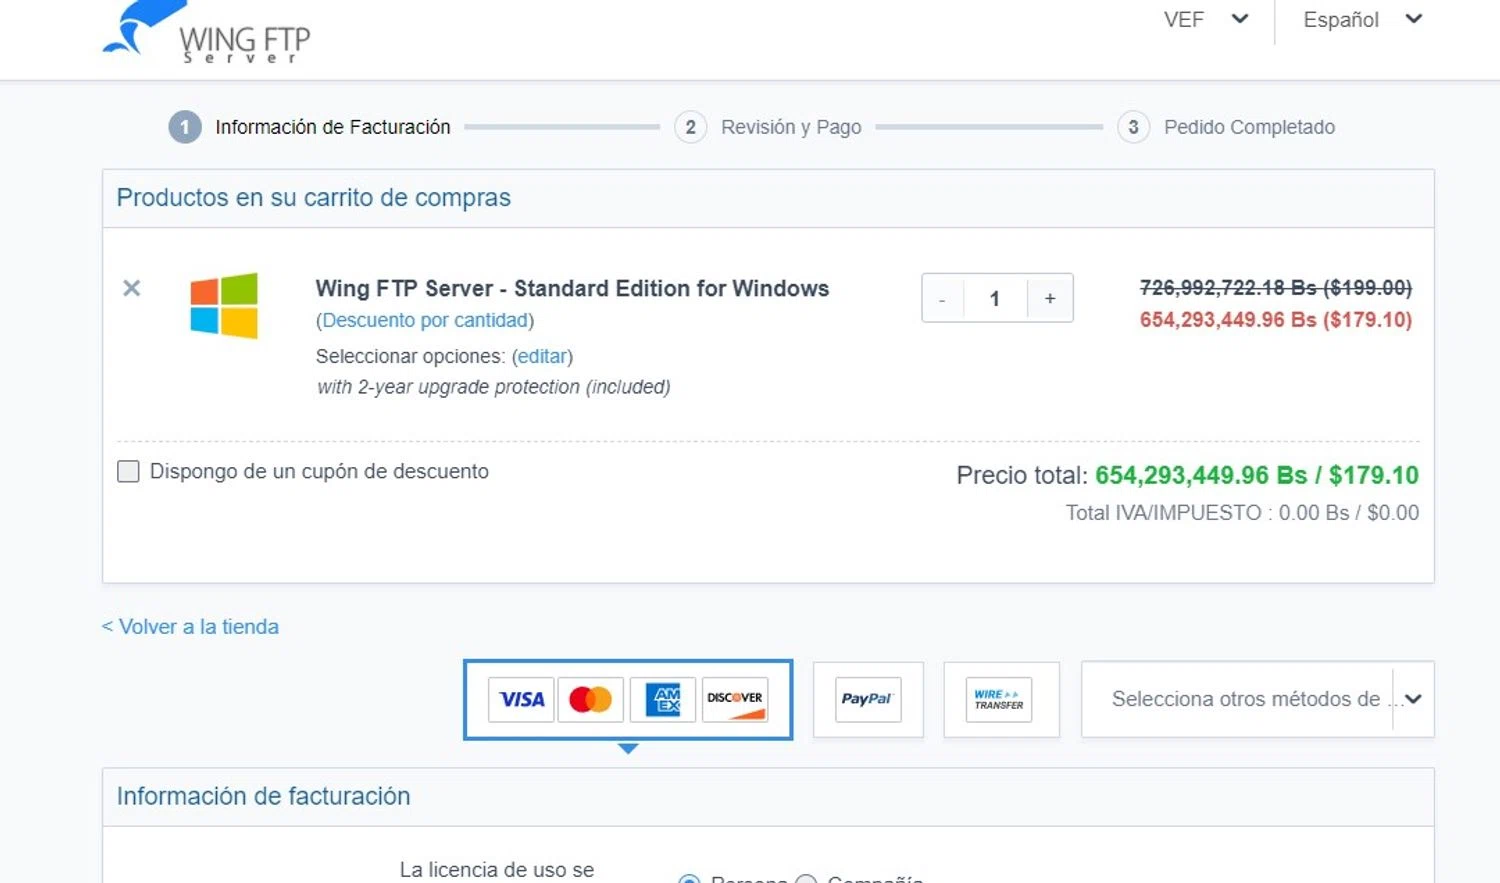Select the American Express icon

coord(663,699)
